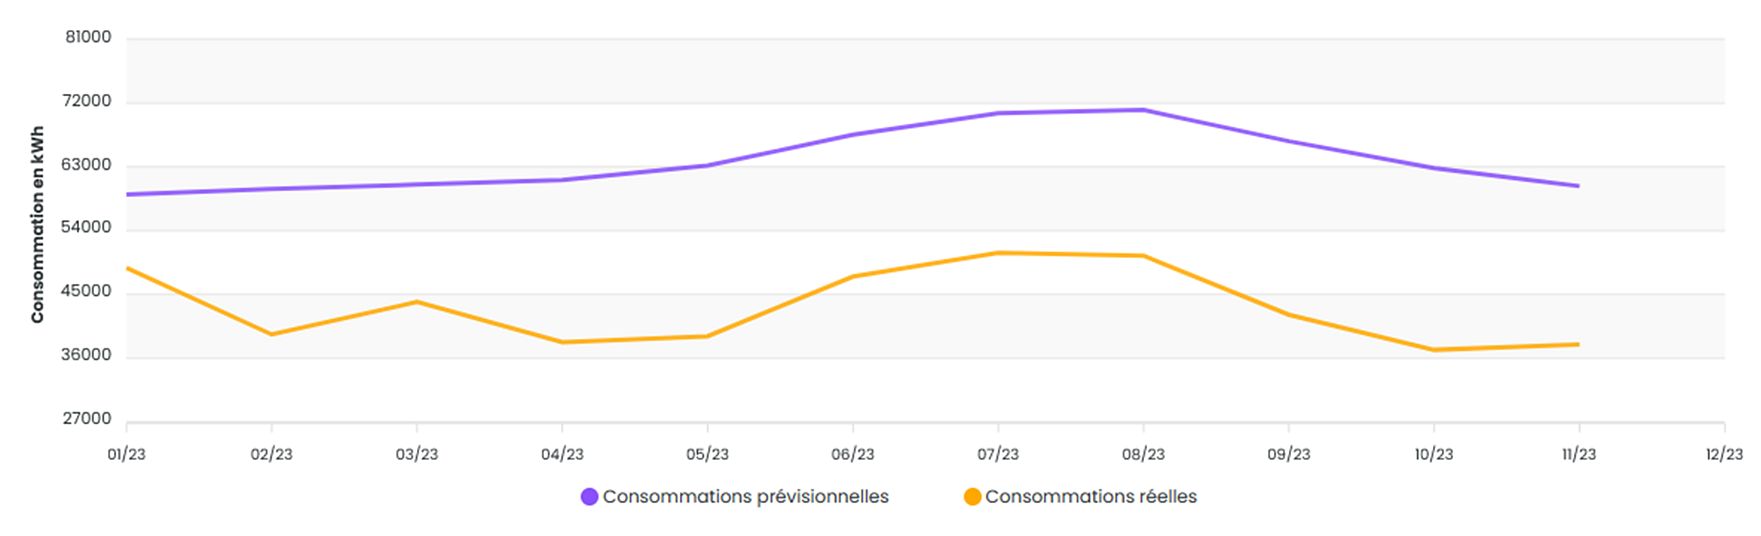The width and height of the screenshot is (1761, 536).
Task: Click the 45000 y-axis label
Action: click(x=88, y=292)
